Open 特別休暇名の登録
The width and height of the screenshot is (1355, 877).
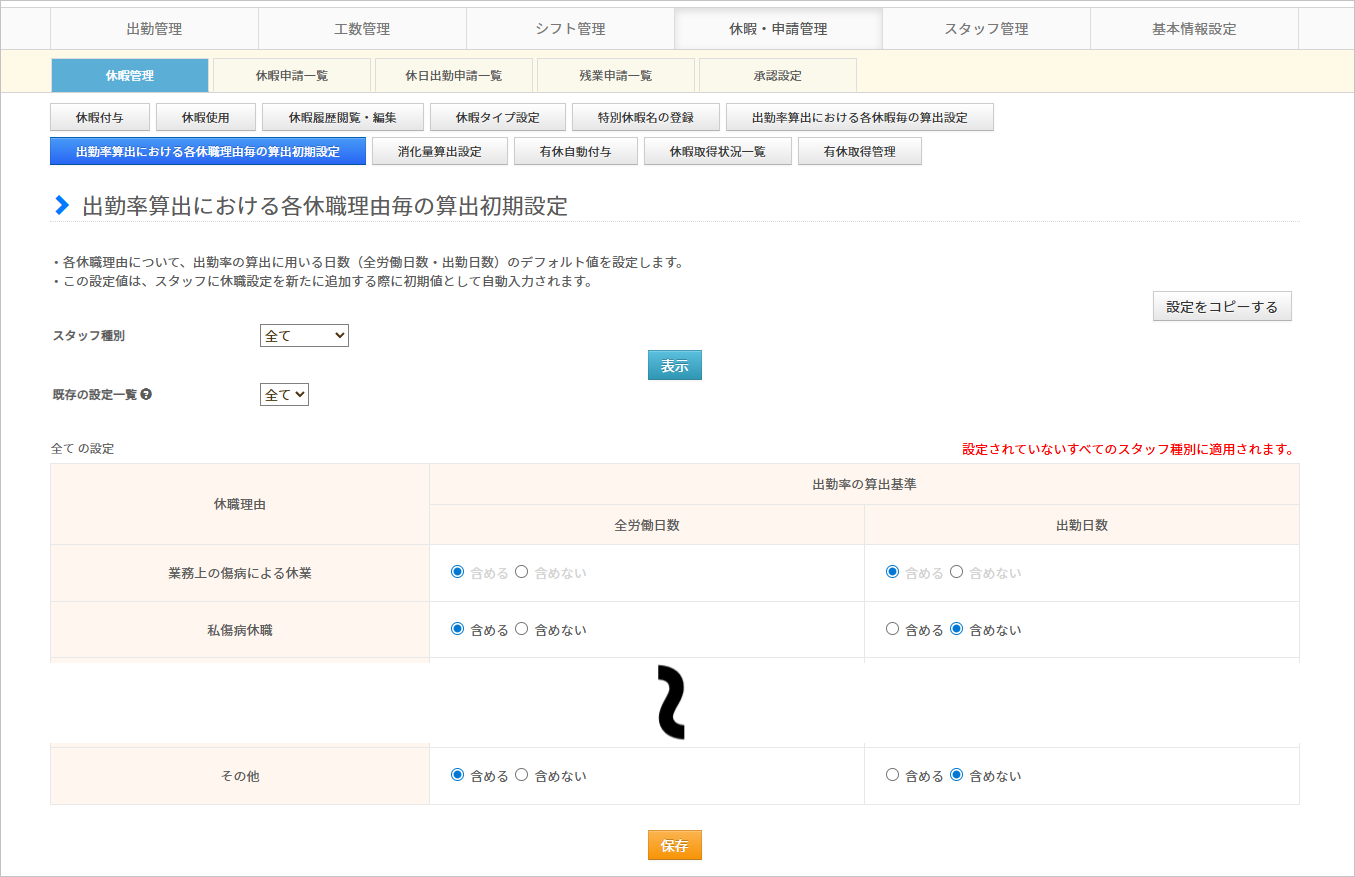(x=645, y=118)
